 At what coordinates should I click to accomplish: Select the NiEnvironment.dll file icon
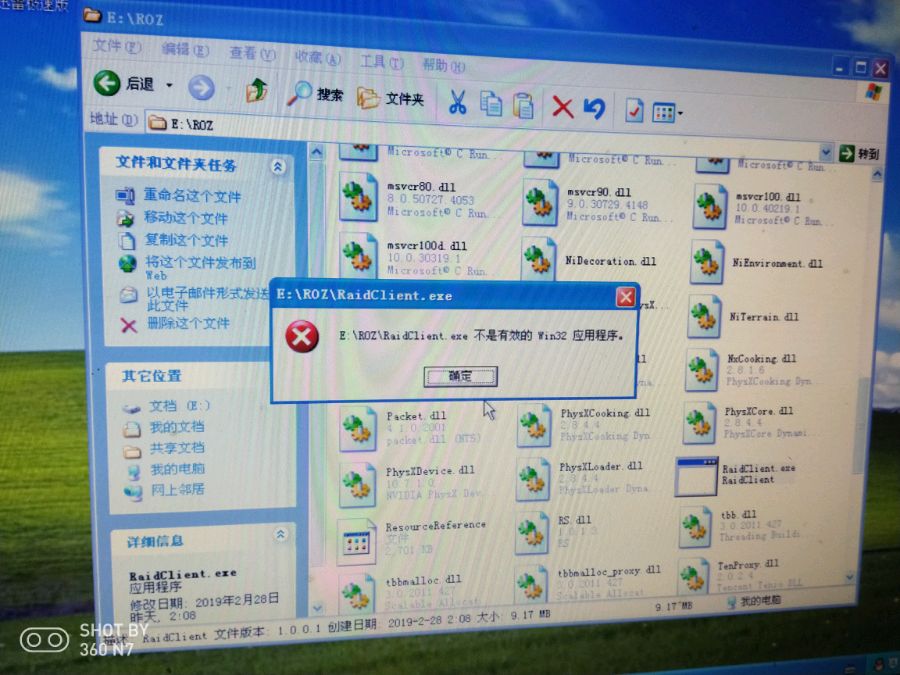tap(707, 262)
